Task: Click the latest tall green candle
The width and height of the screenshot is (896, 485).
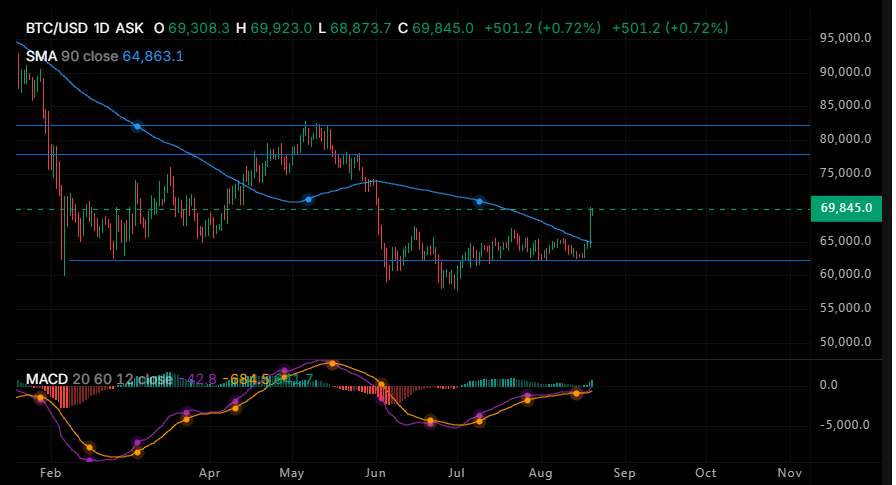Action: click(590, 226)
